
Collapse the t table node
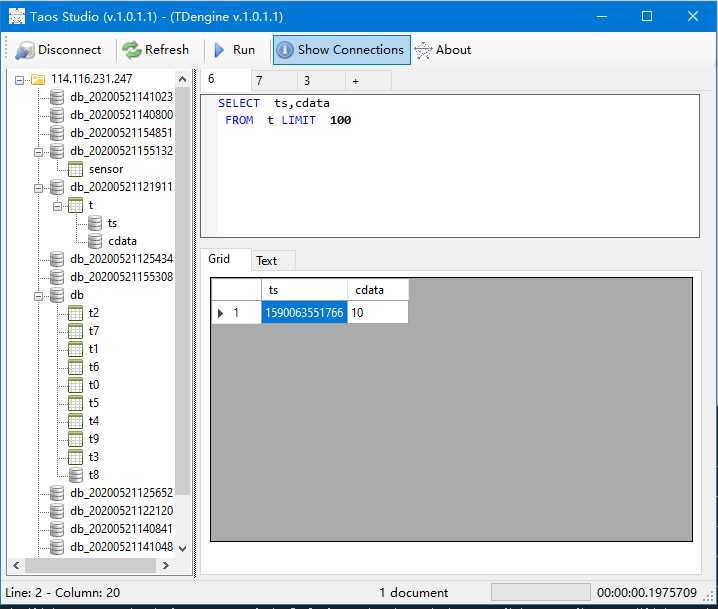[57, 206]
